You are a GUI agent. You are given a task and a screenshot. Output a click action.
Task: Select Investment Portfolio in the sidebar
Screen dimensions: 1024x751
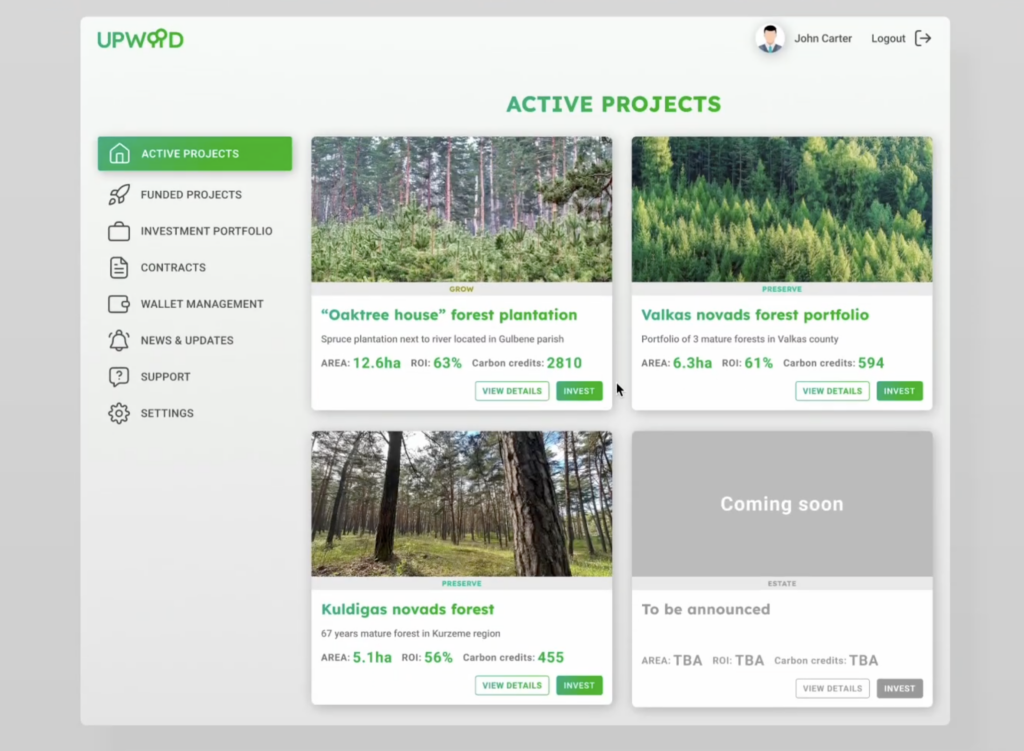[x=206, y=231]
